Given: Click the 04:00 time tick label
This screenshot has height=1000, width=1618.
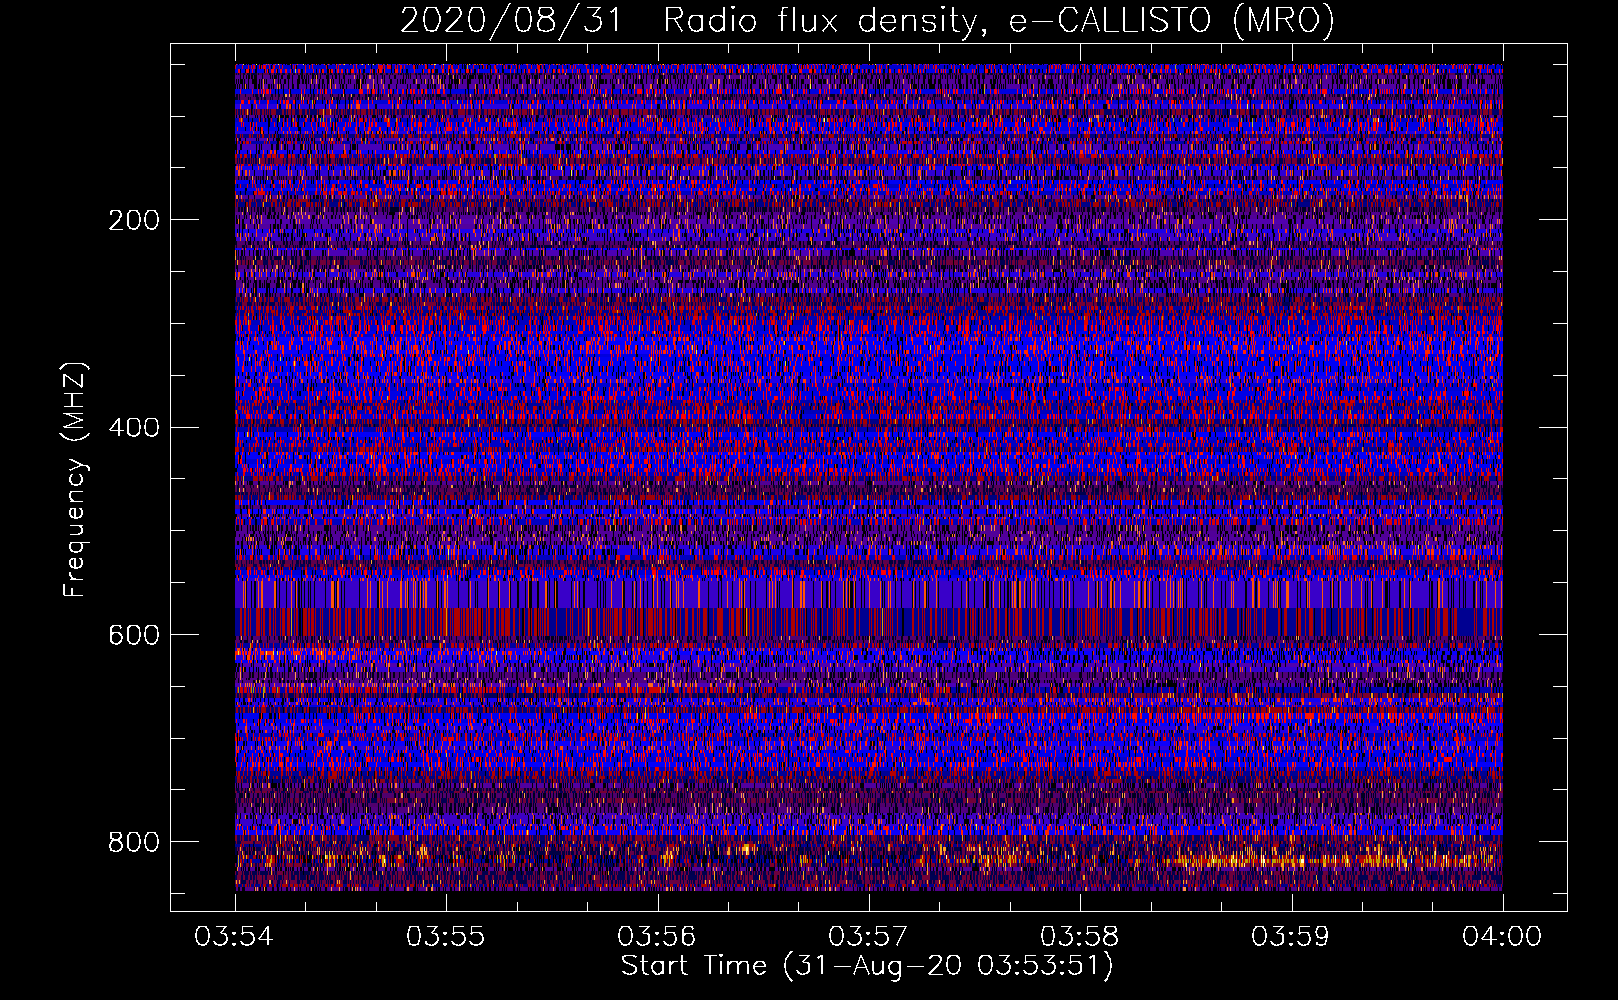Looking at the screenshot, I should coord(1503,936).
